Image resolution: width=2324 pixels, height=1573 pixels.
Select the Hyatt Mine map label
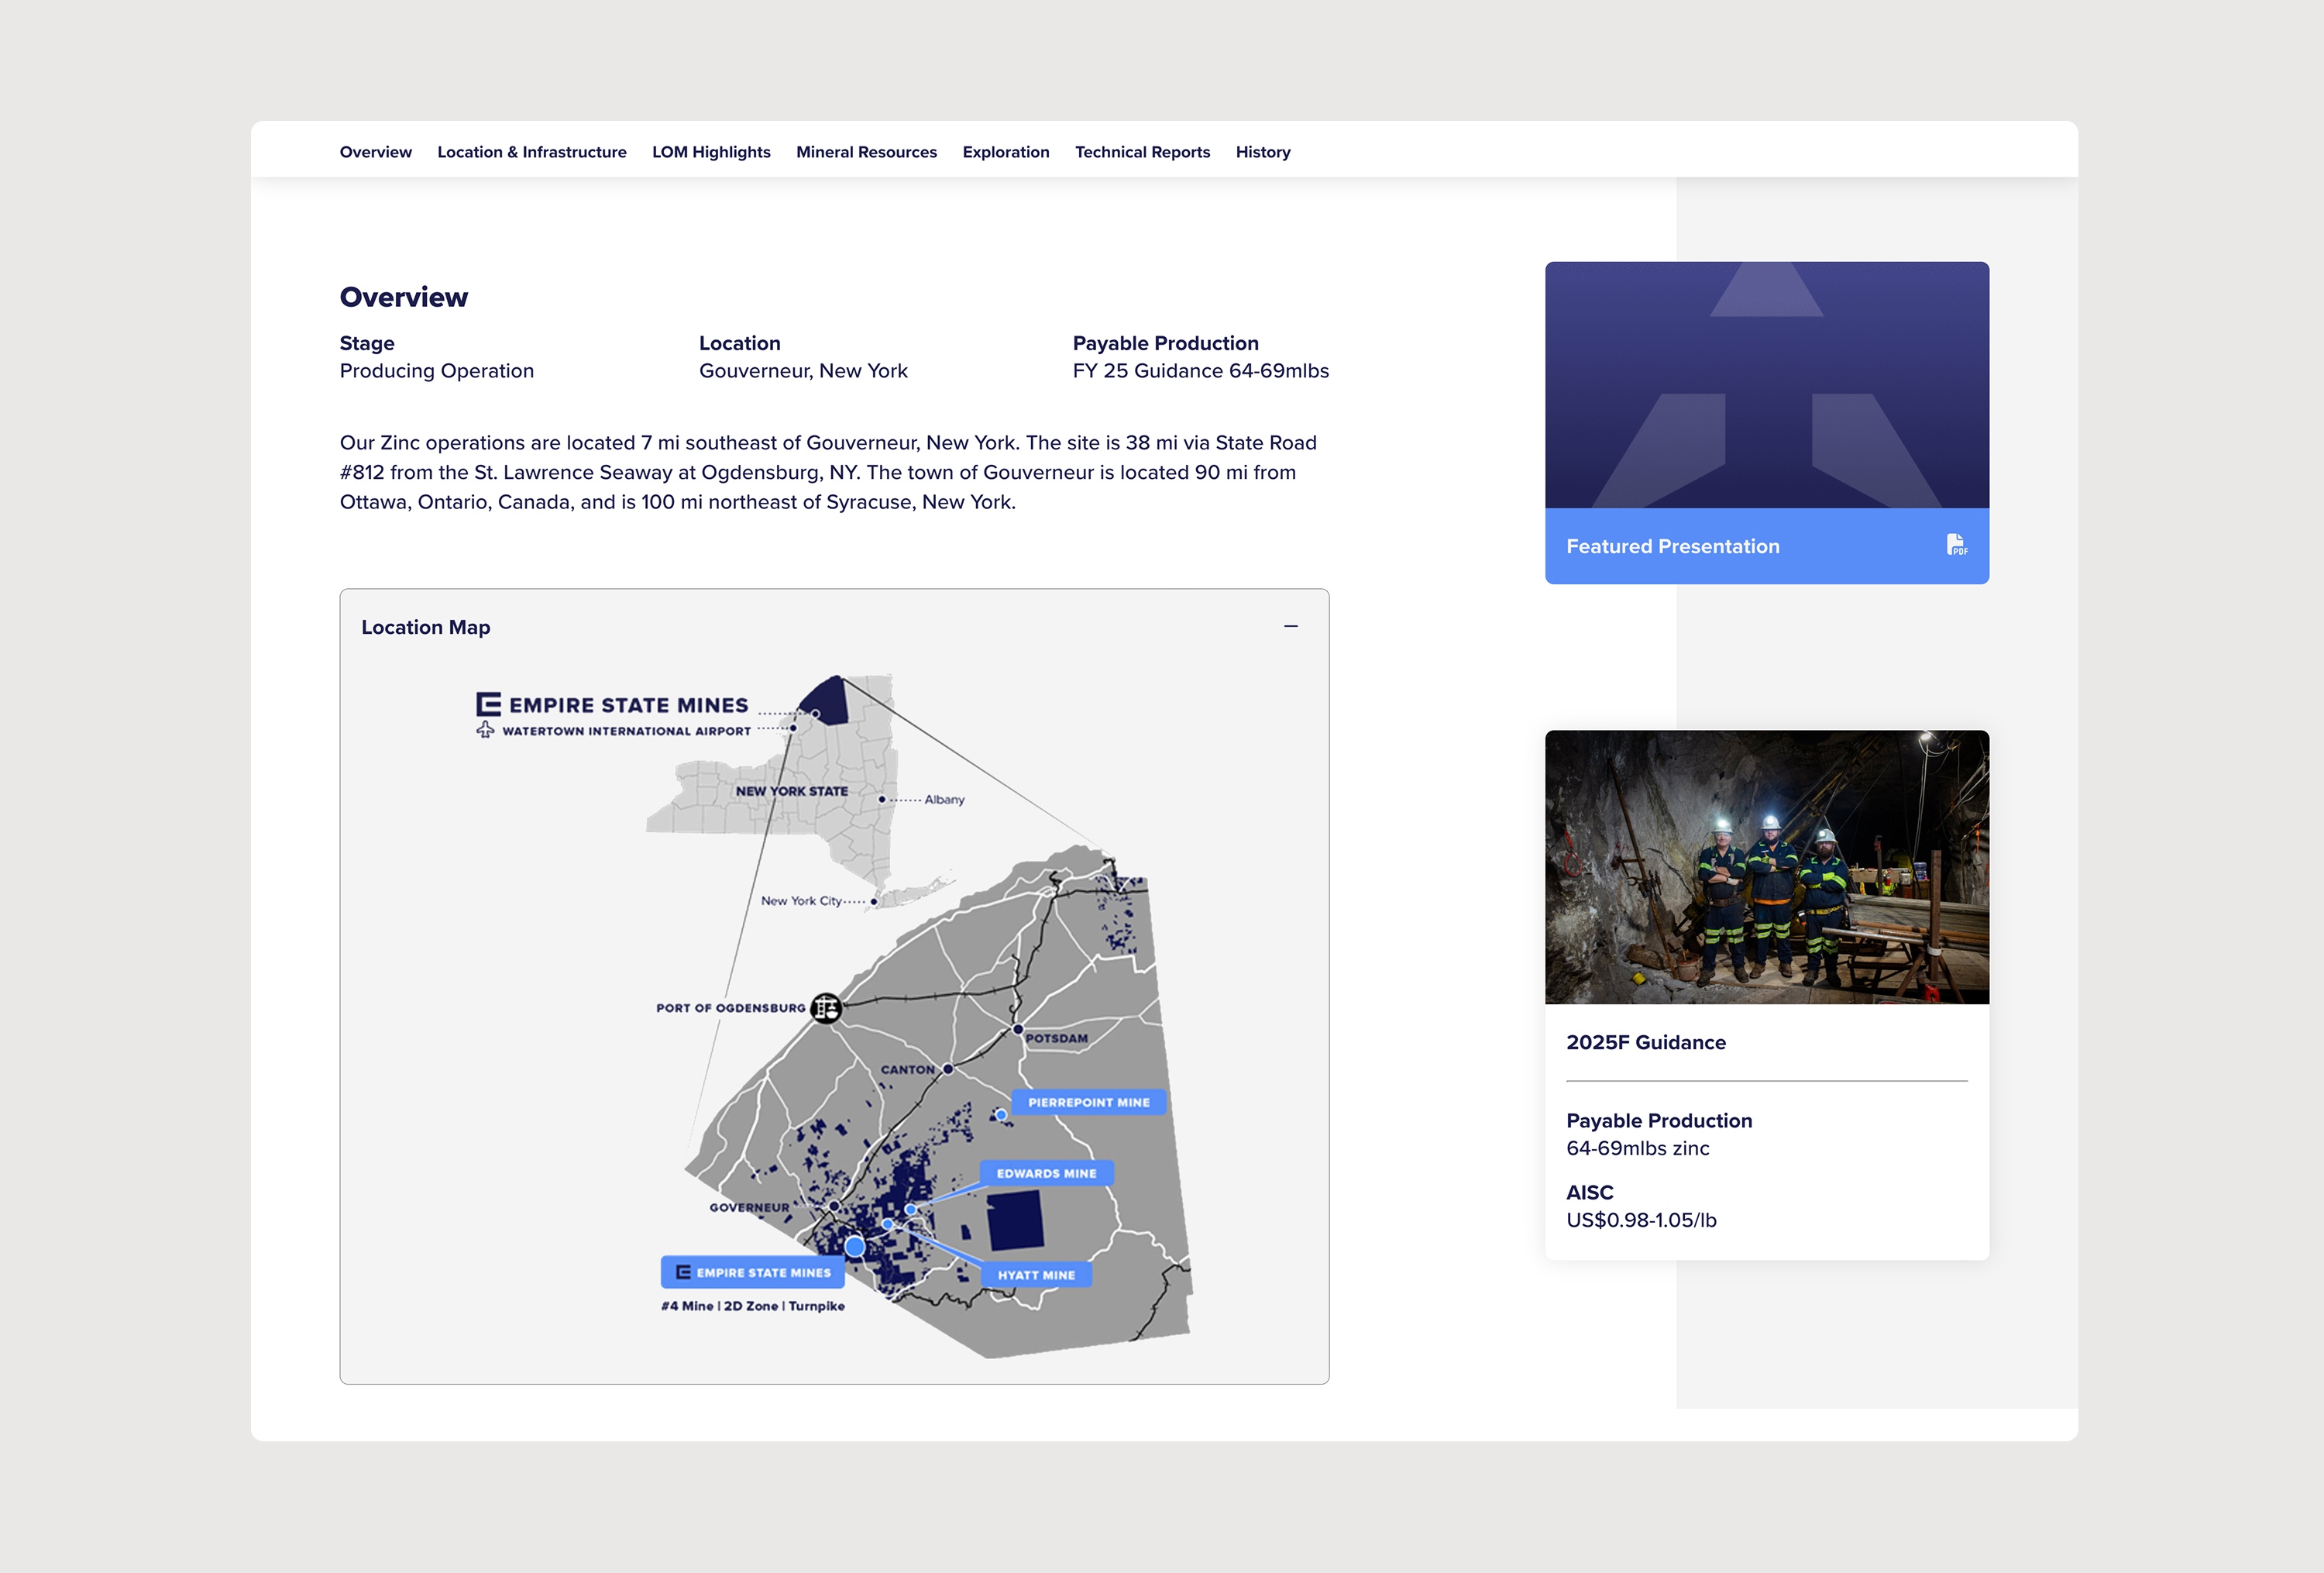(x=1036, y=1275)
